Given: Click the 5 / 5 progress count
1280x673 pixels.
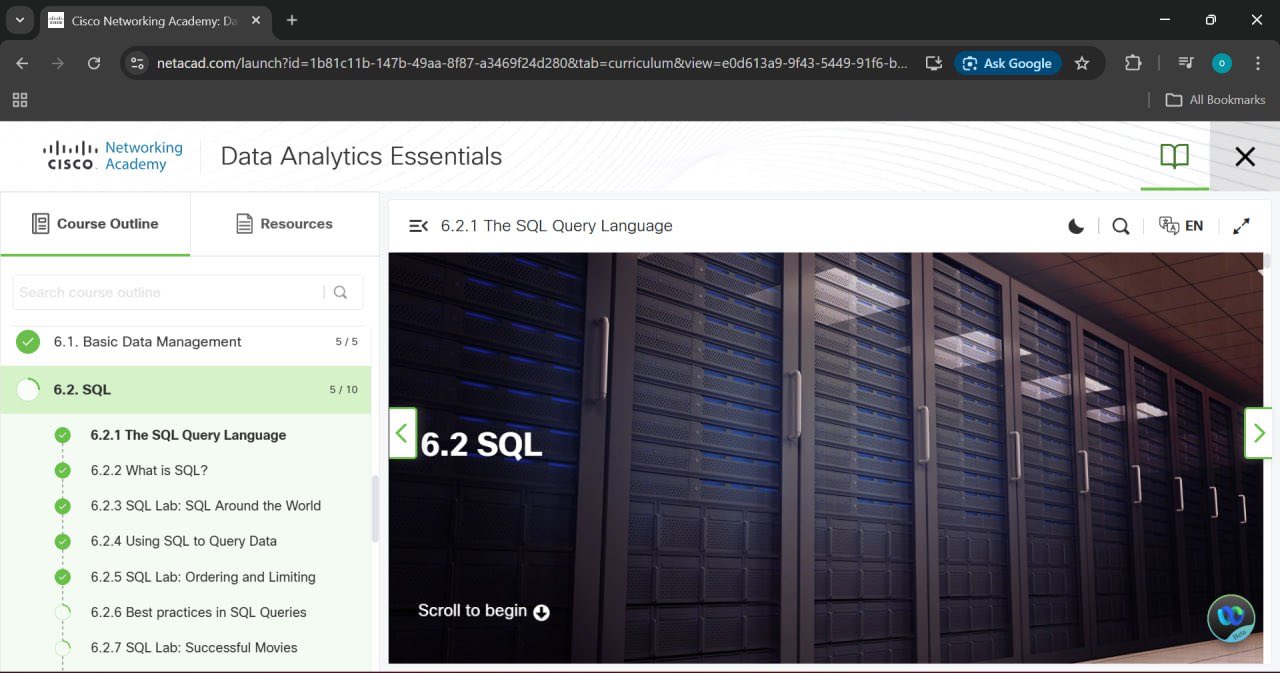Looking at the screenshot, I should pyautogui.click(x=346, y=342).
